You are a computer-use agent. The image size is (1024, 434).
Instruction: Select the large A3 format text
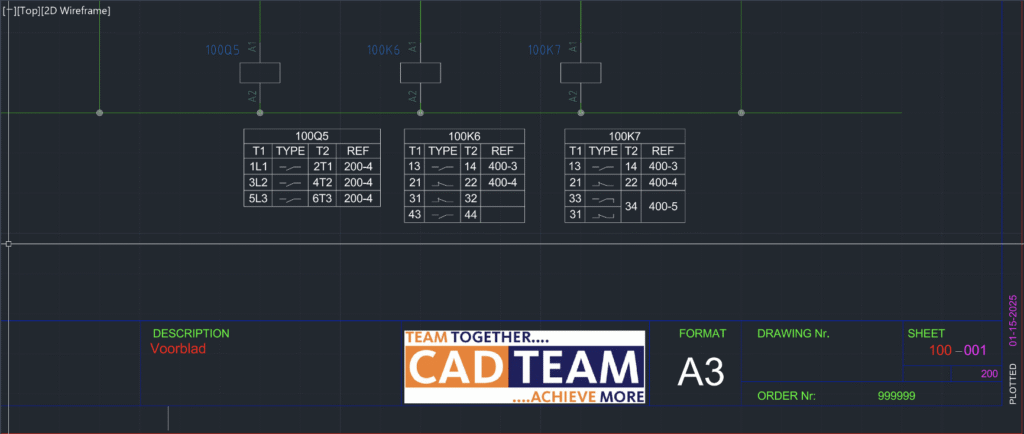click(x=701, y=373)
